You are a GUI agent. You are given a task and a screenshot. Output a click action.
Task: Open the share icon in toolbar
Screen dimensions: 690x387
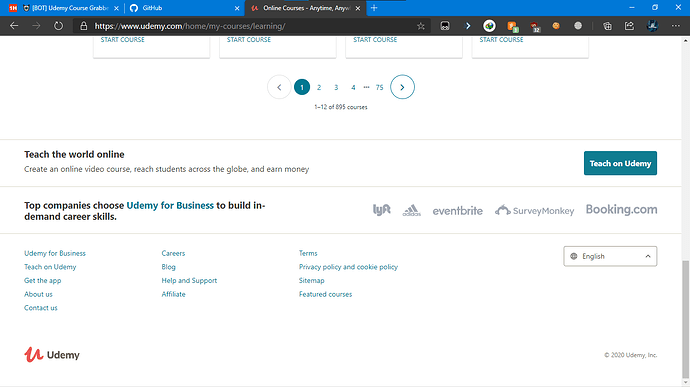(x=629, y=26)
